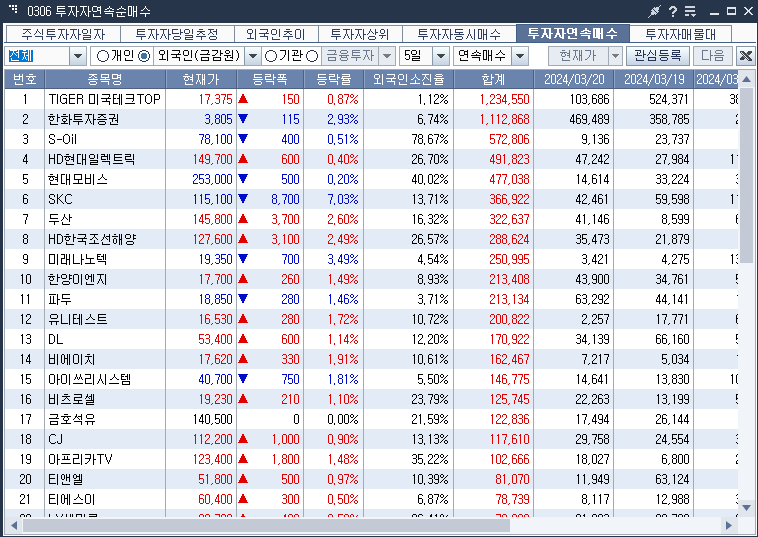Switch to the 투자자매물대 tab
Image resolution: width=758 pixels, height=537 pixels.
pos(681,34)
